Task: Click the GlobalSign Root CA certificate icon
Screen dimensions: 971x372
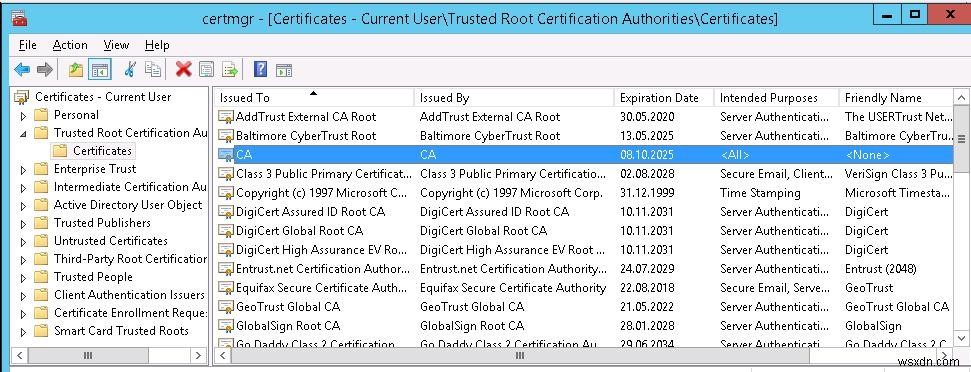Action: click(226, 326)
